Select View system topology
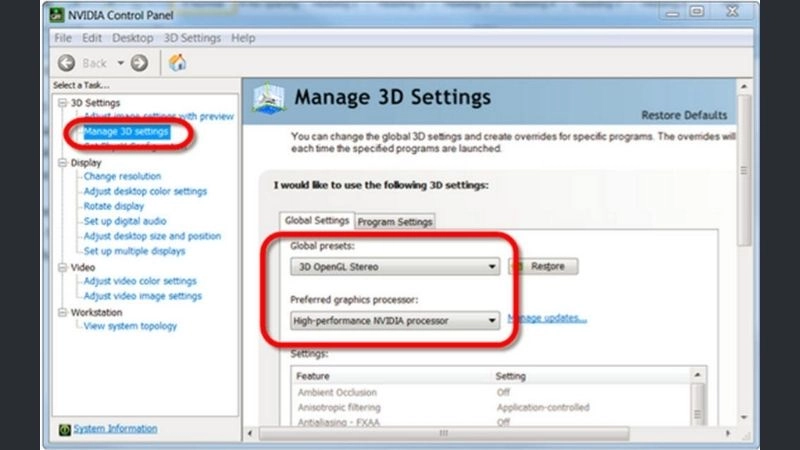 coord(130,326)
